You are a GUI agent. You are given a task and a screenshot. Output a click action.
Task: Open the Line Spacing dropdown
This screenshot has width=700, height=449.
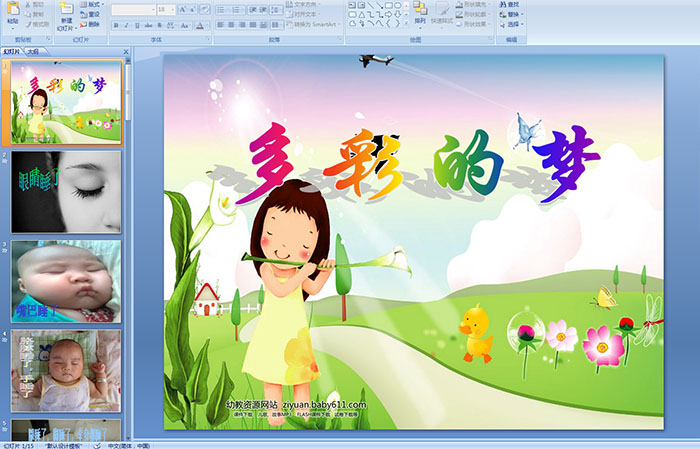(x=276, y=9)
